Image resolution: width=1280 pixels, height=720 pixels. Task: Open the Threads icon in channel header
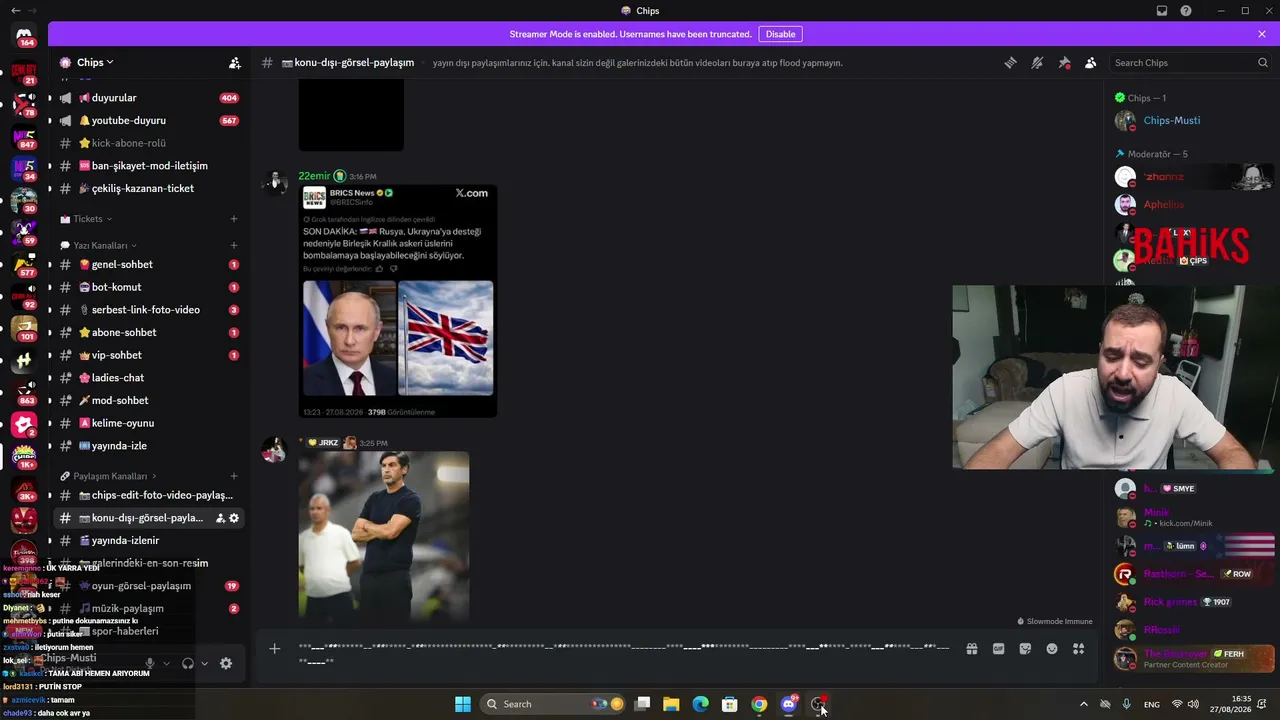click(1010, 63)
